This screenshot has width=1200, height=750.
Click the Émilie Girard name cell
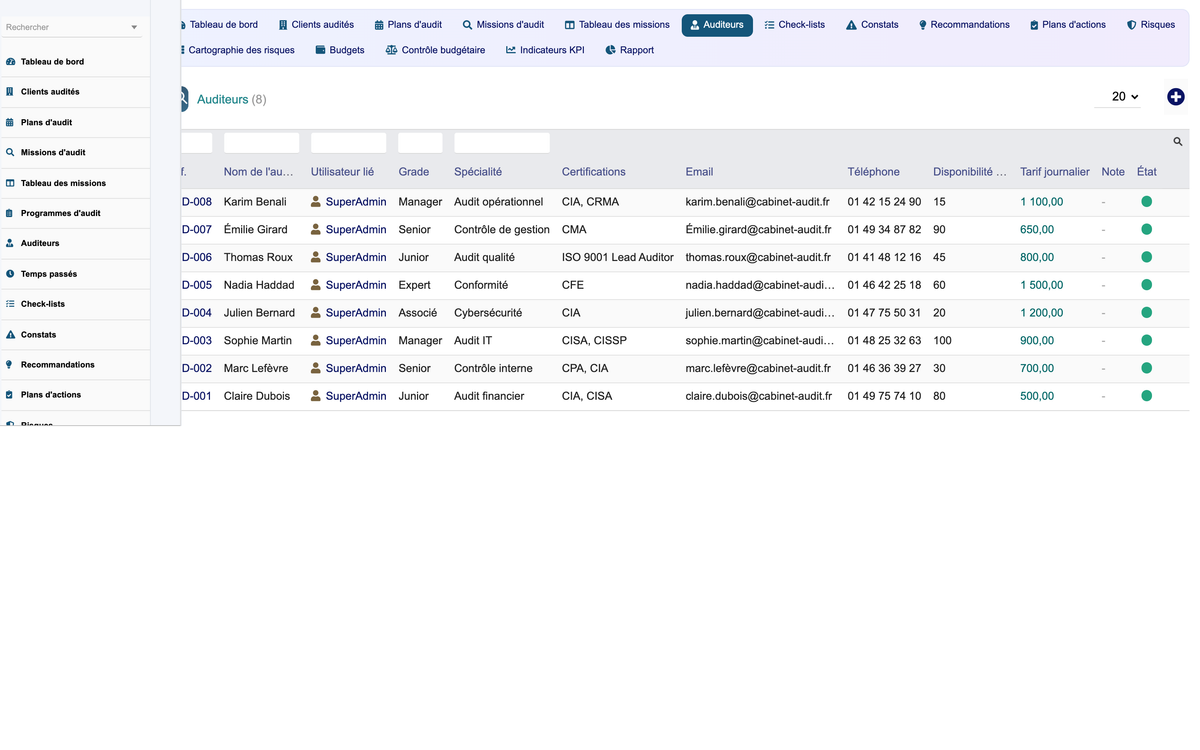(x=256, y=230)
